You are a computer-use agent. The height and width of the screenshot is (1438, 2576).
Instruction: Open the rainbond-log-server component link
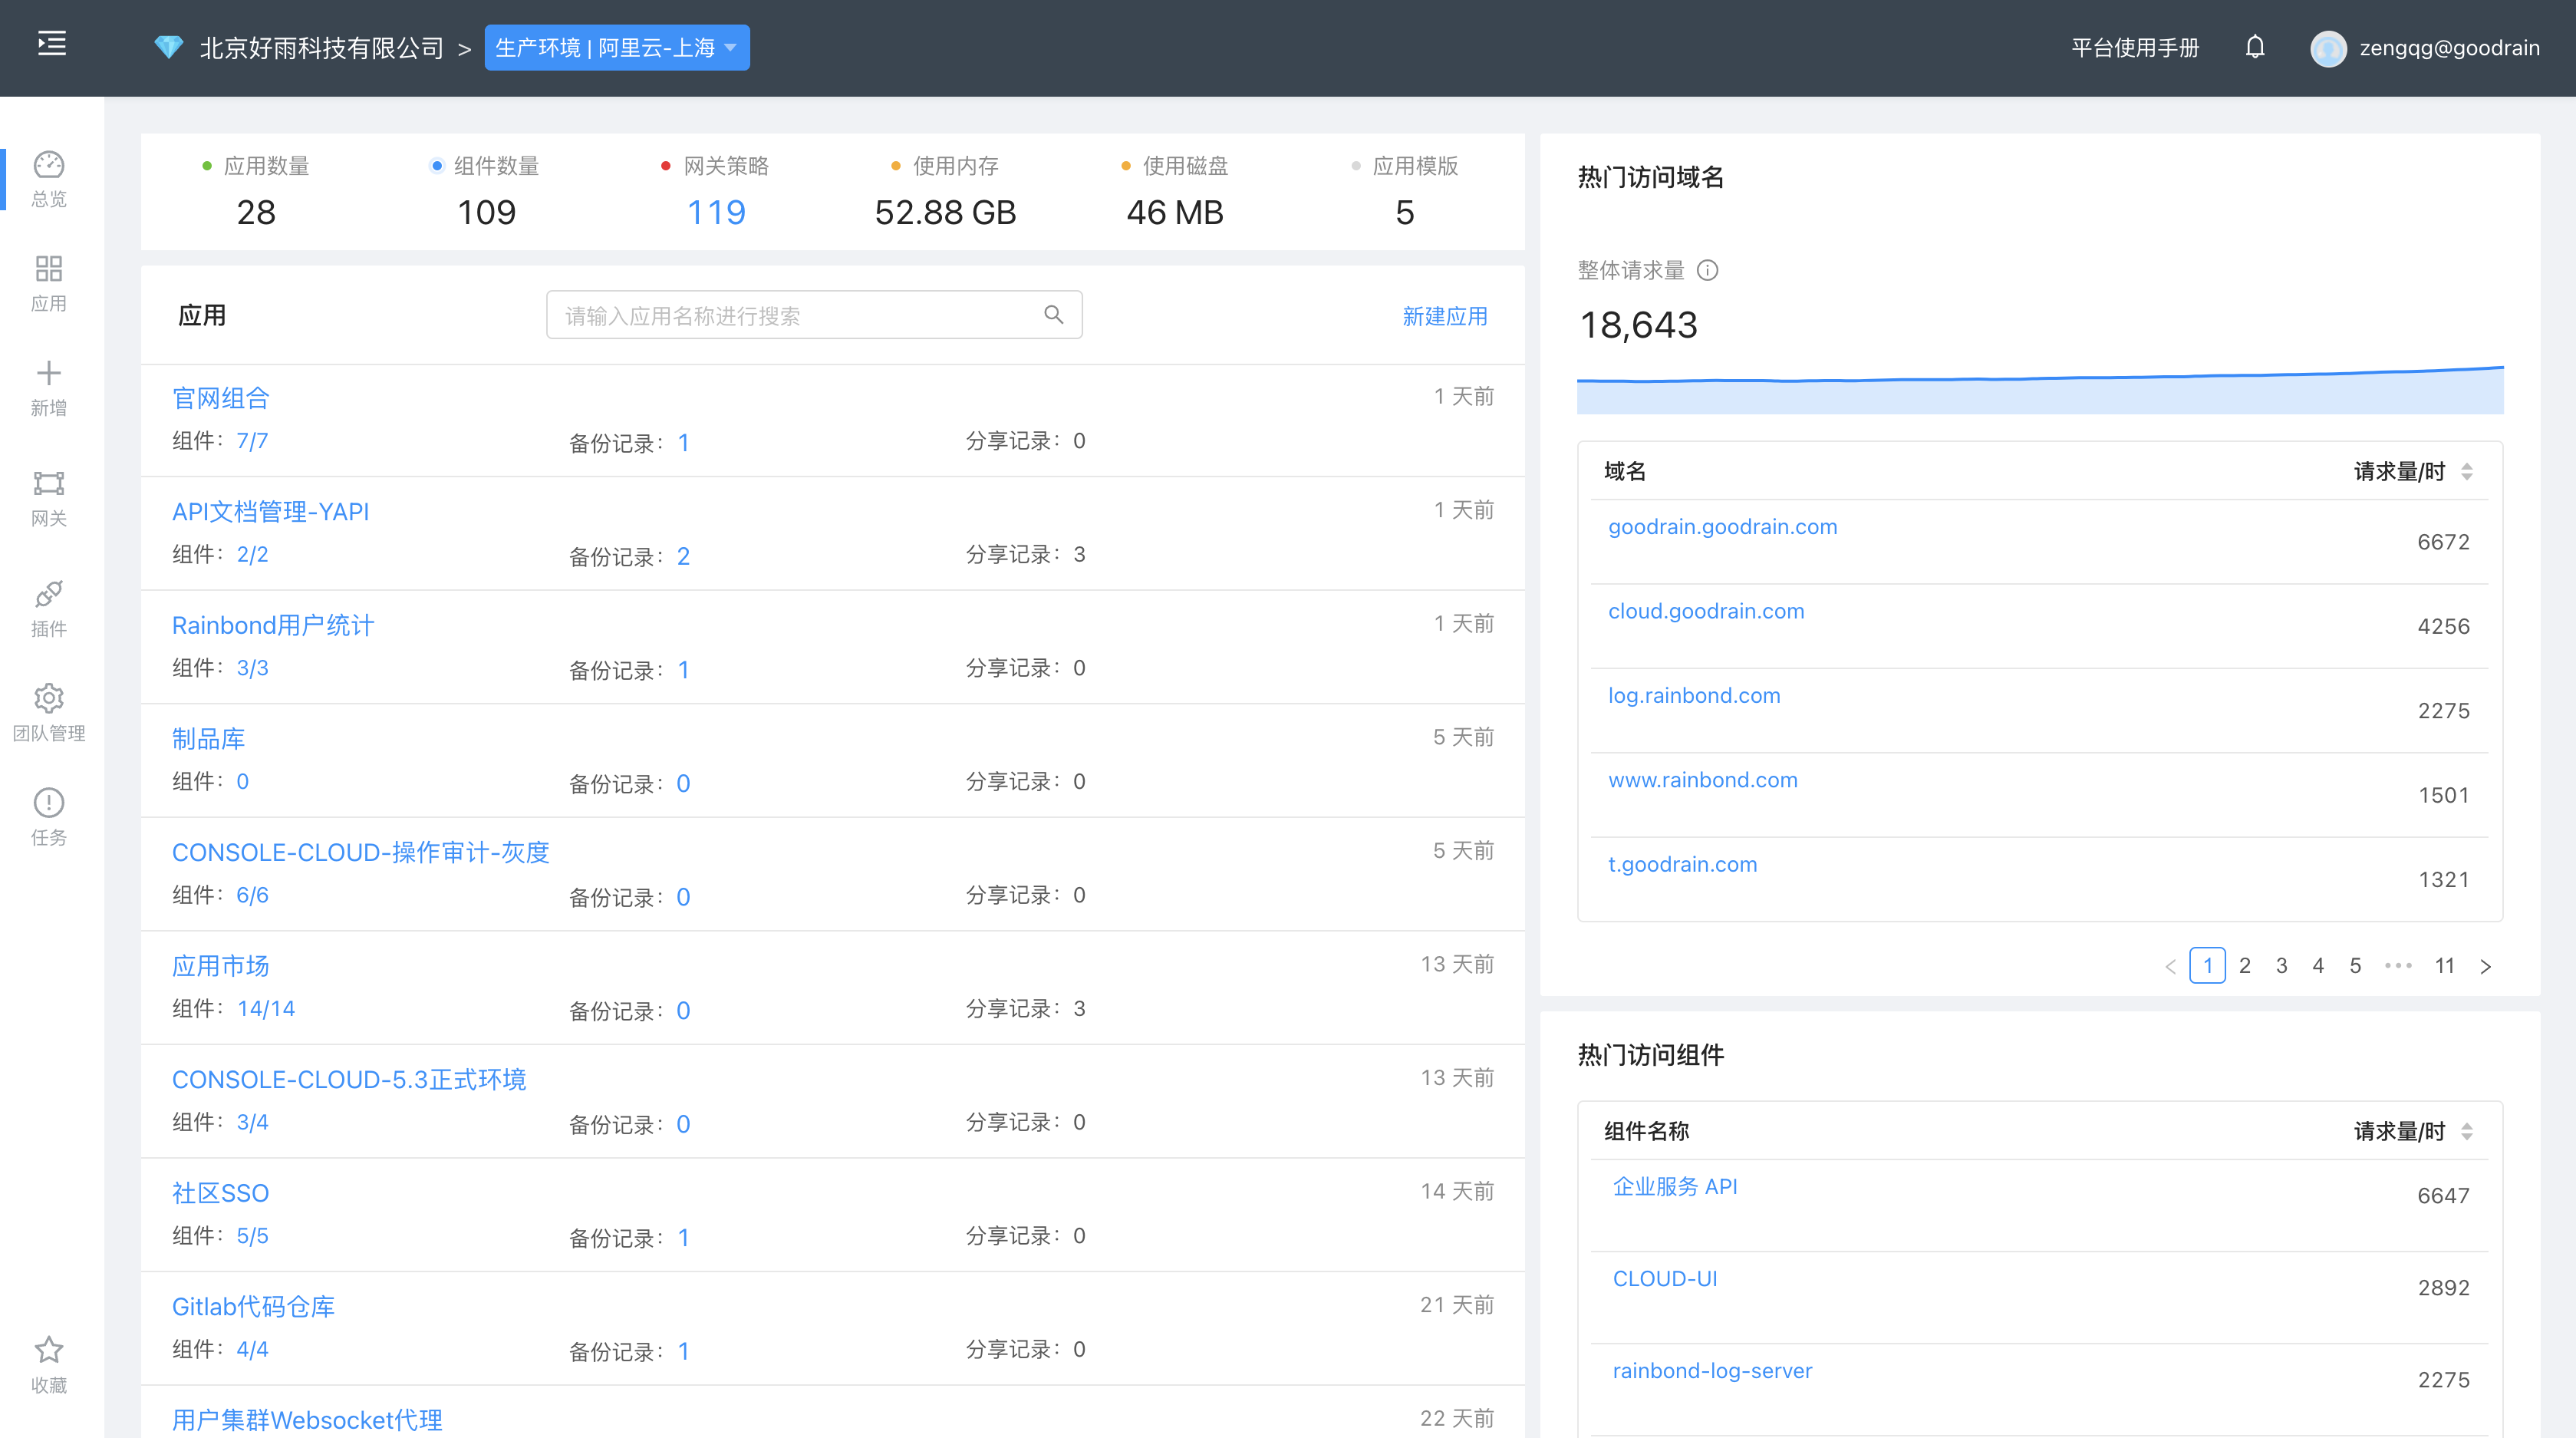coord(1712,1371)
